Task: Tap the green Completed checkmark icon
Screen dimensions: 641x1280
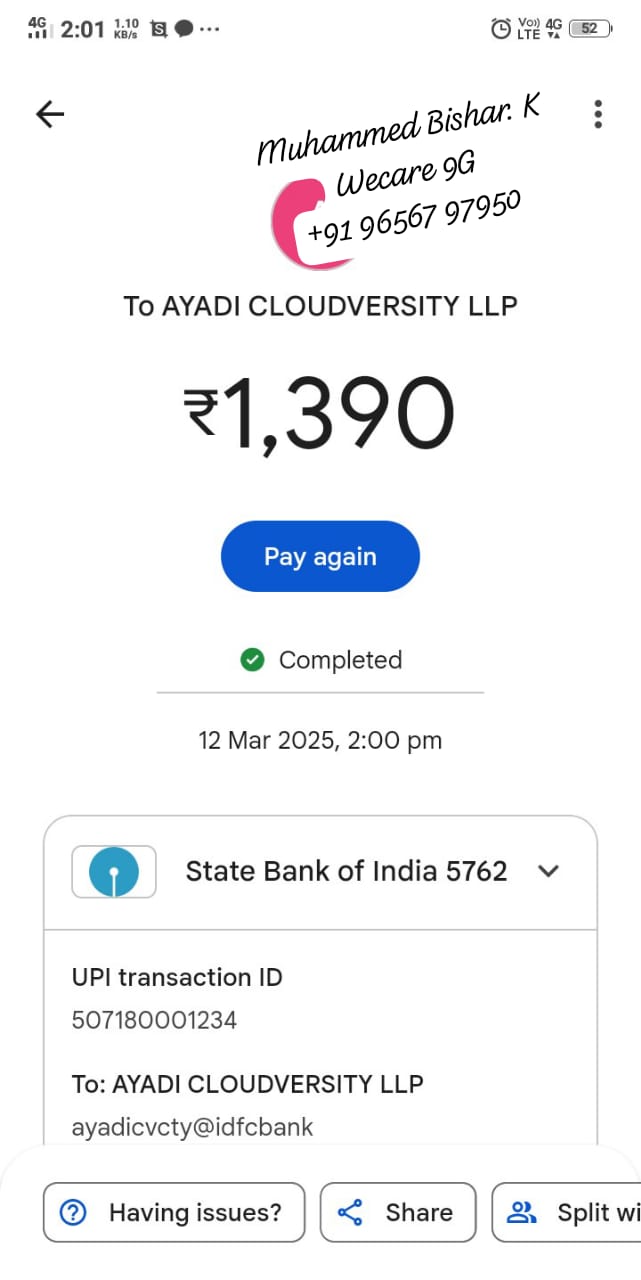Action: coord(252,660)
